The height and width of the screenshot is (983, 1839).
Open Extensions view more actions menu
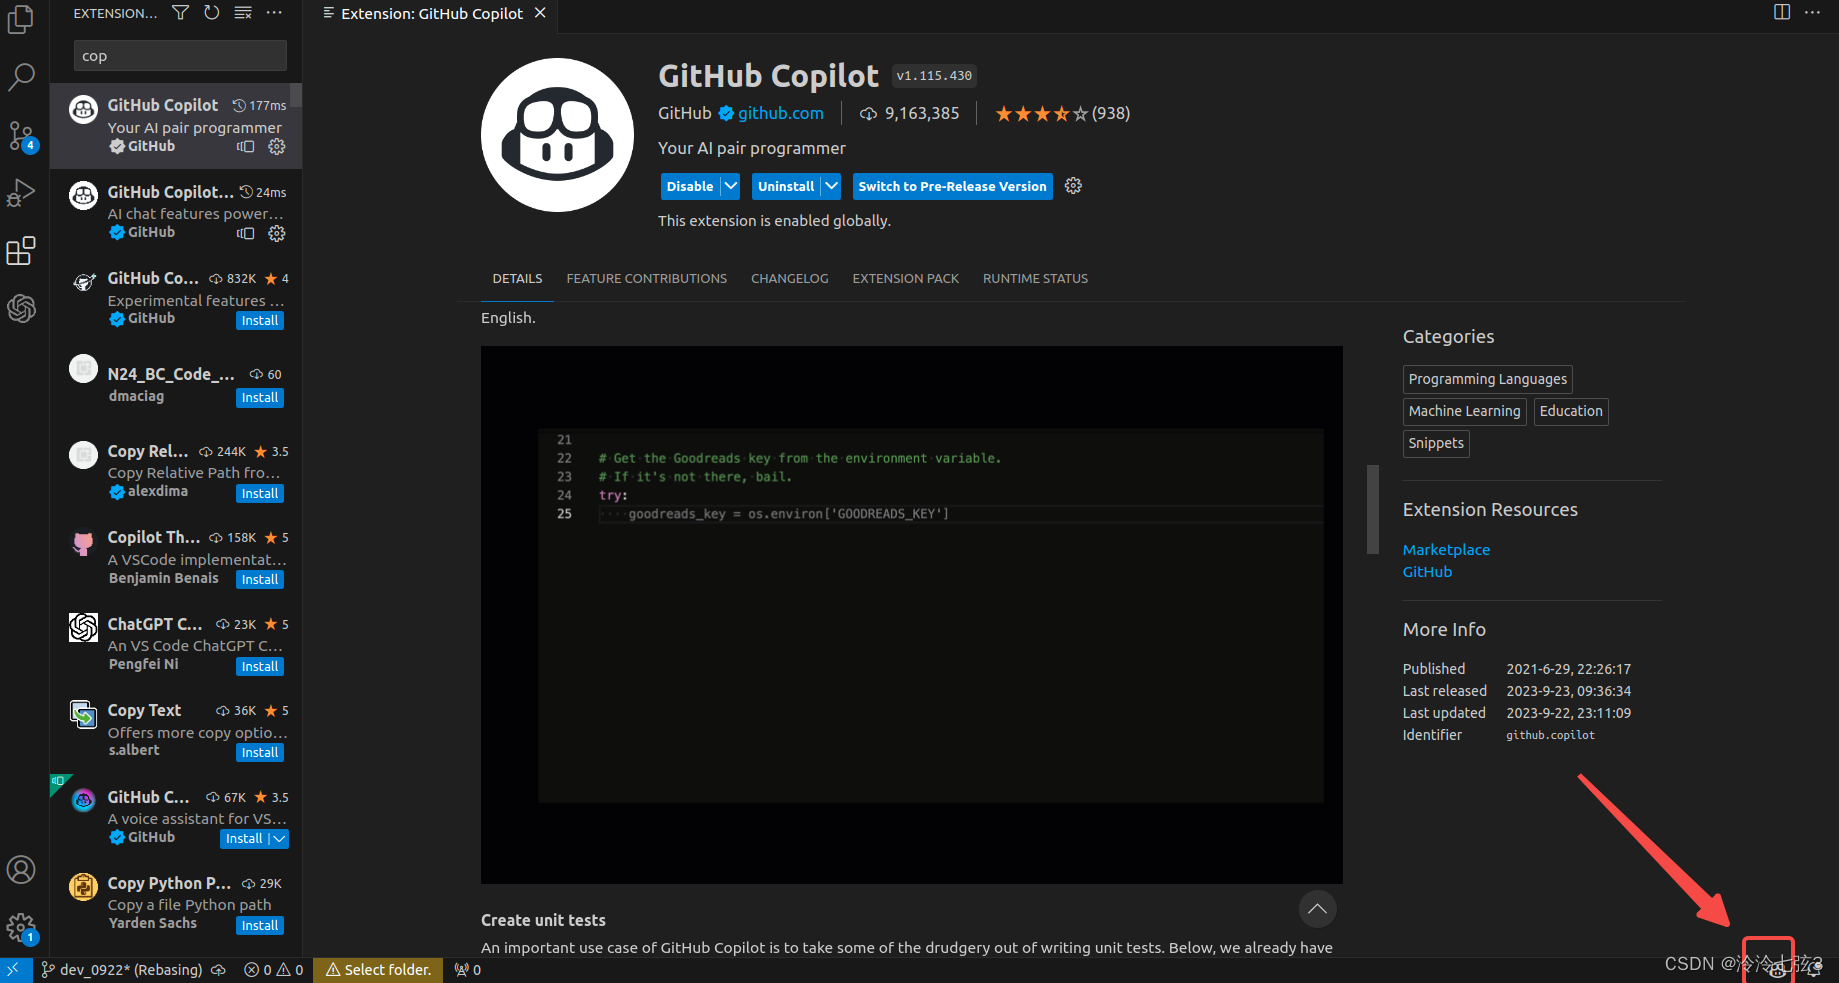(274, 13)
